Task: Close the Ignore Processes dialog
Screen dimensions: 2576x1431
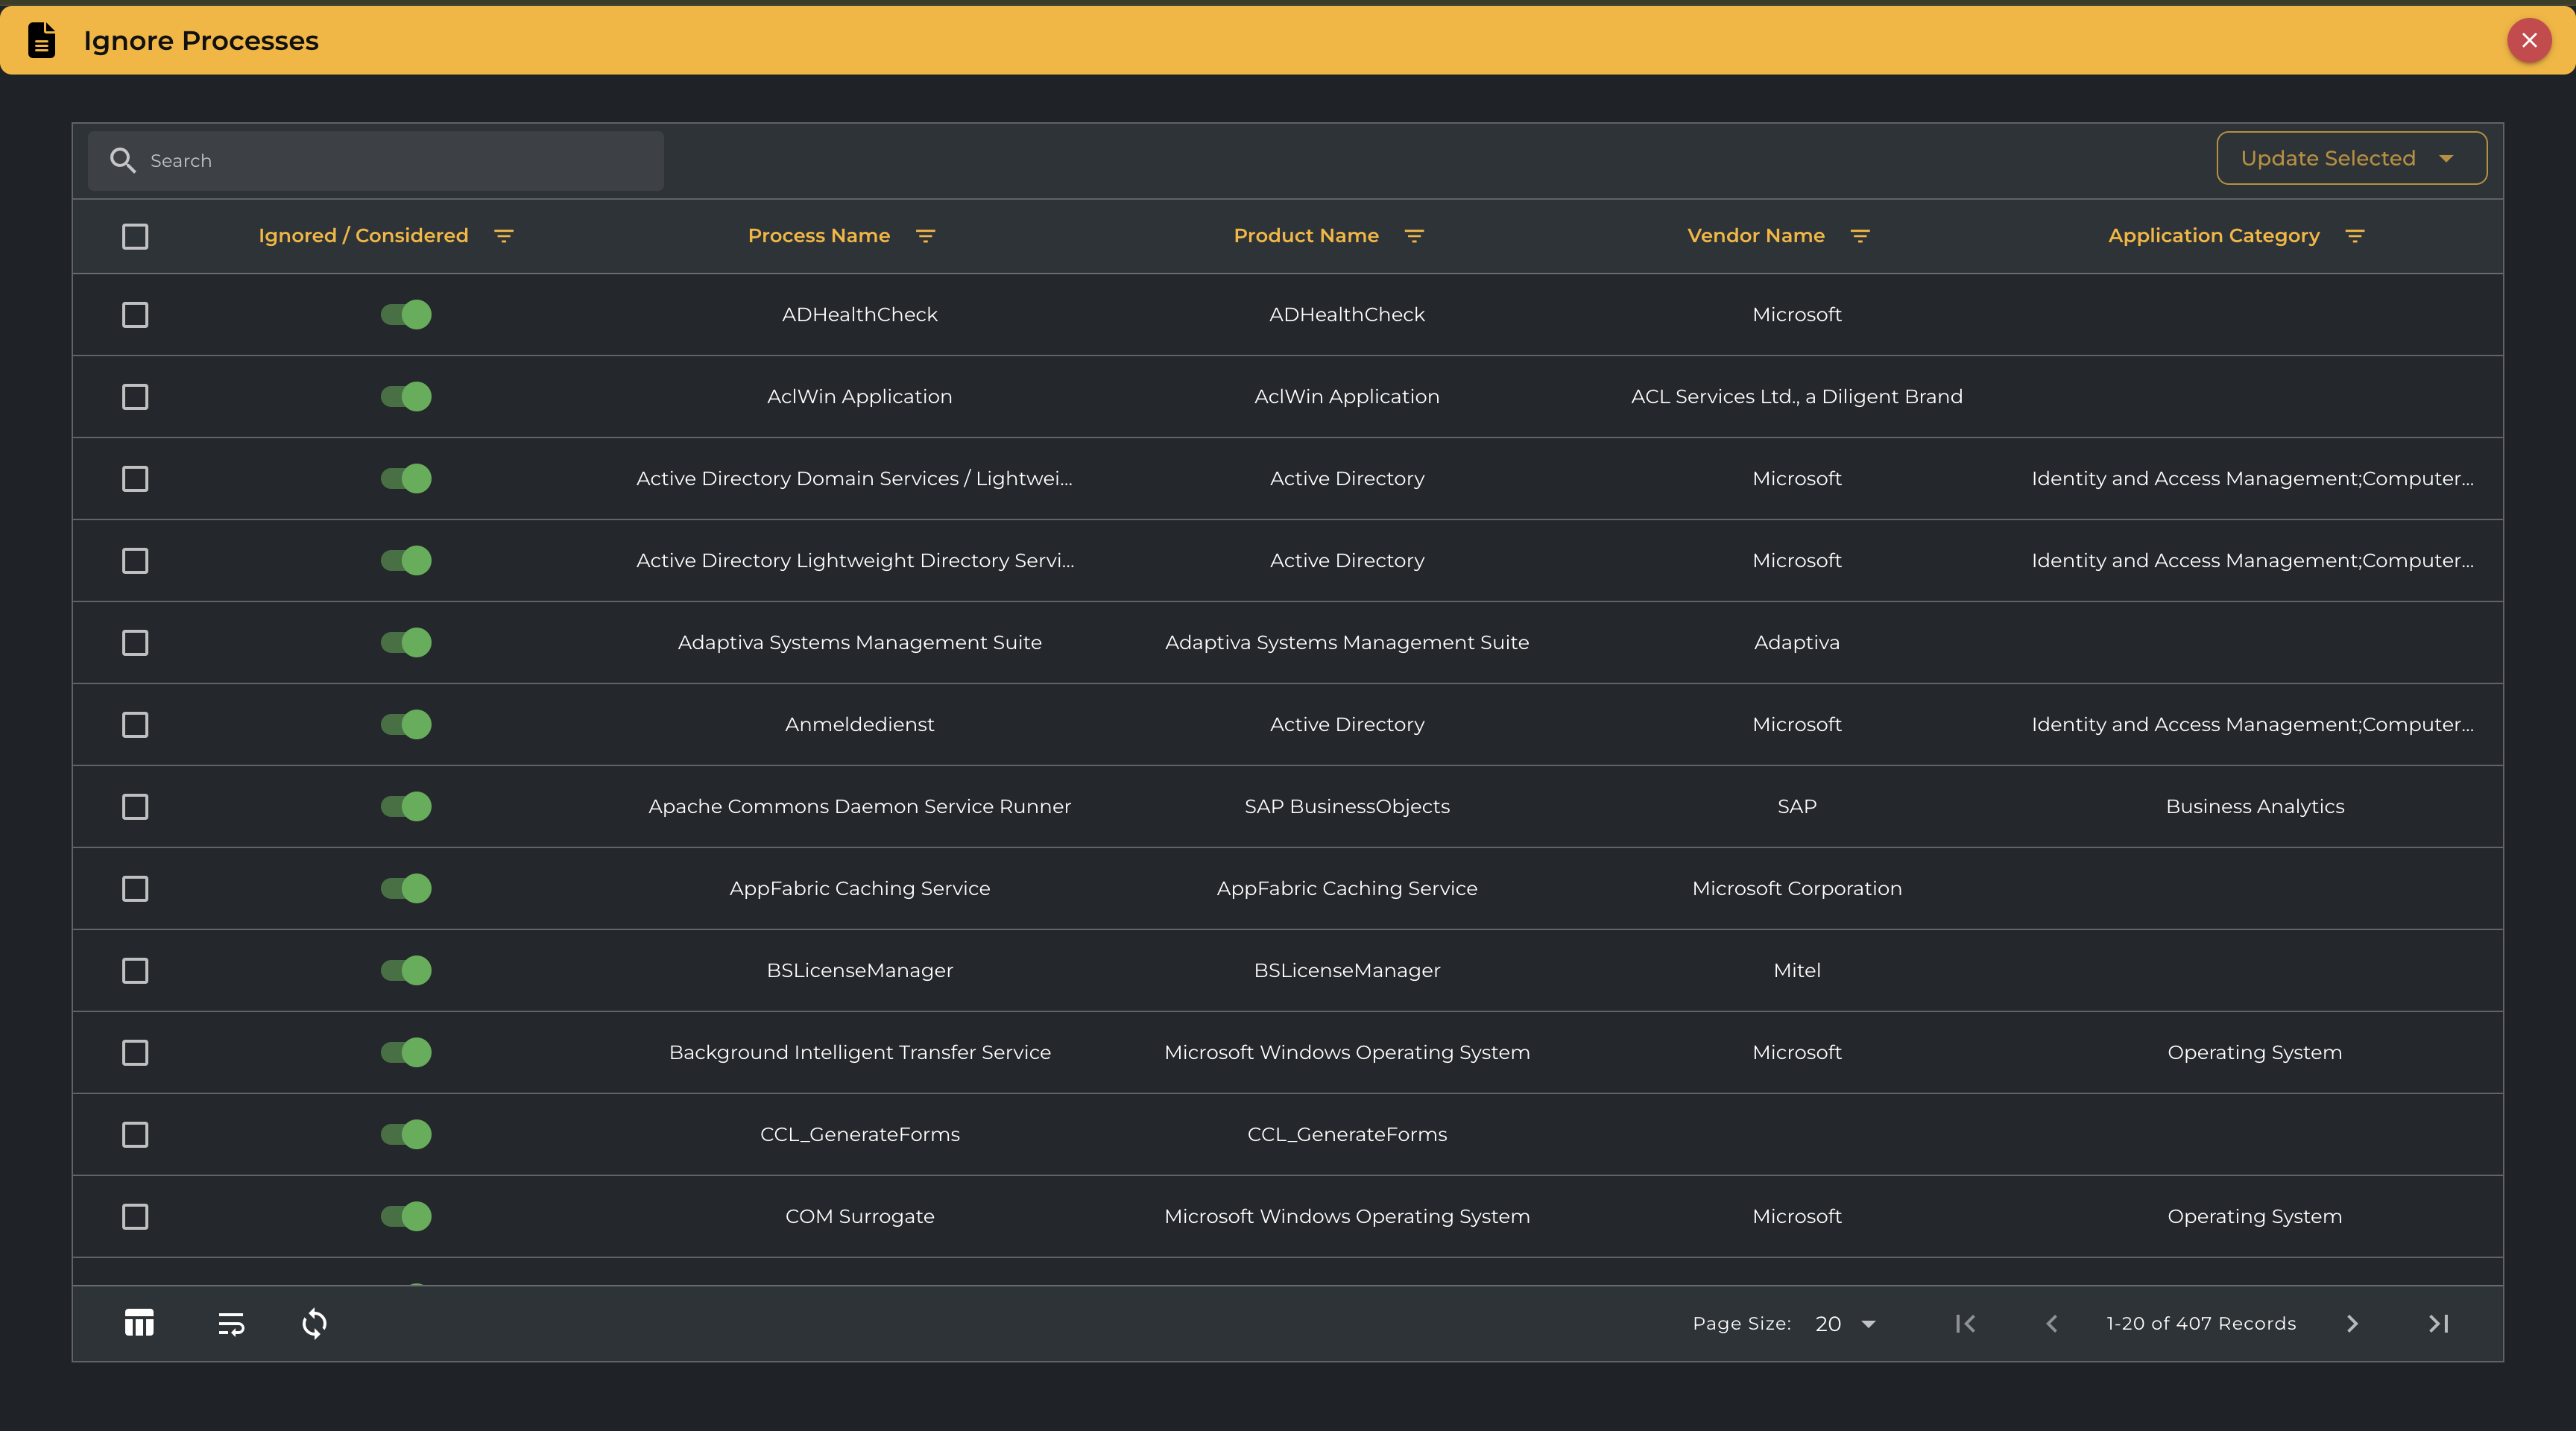Action: tap(2528, 40)
